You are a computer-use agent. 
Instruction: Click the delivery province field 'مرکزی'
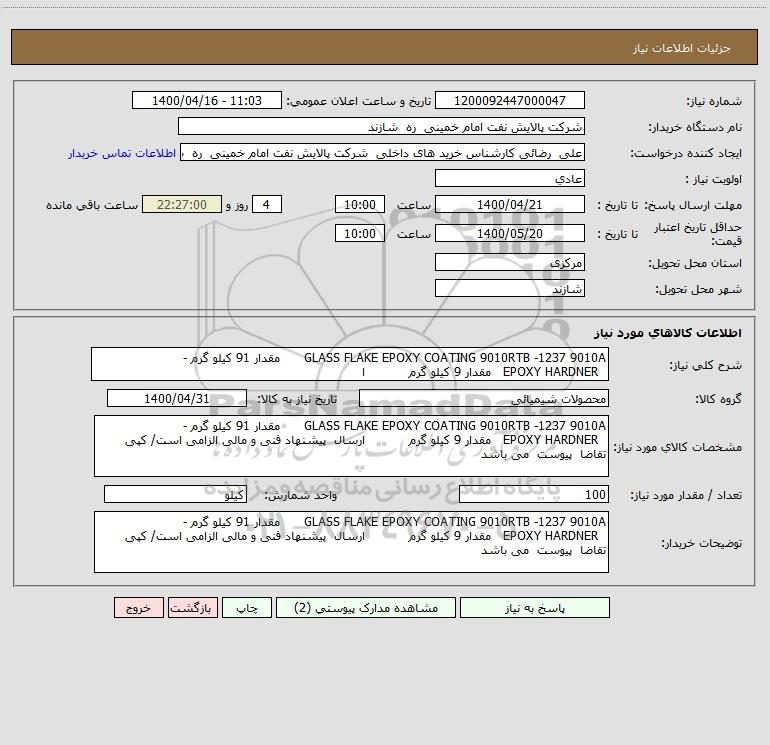tap(510, 262)
